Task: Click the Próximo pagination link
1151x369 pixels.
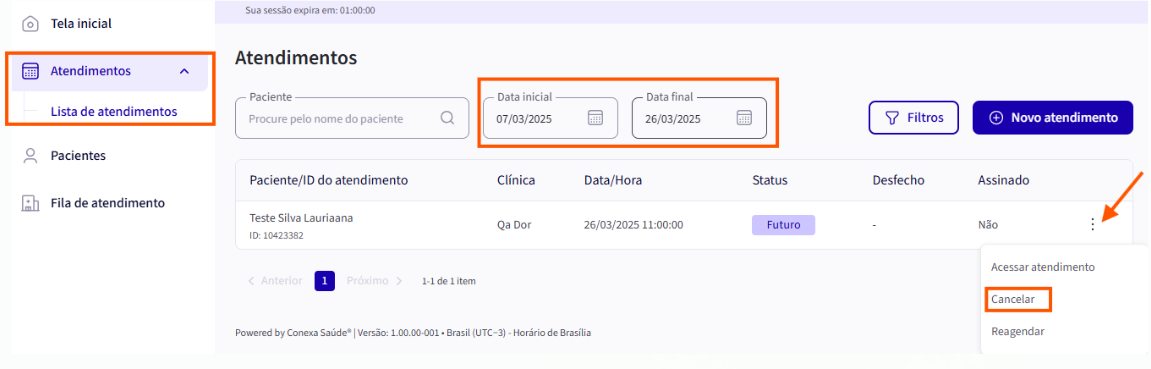Action: tap(374, 280)
